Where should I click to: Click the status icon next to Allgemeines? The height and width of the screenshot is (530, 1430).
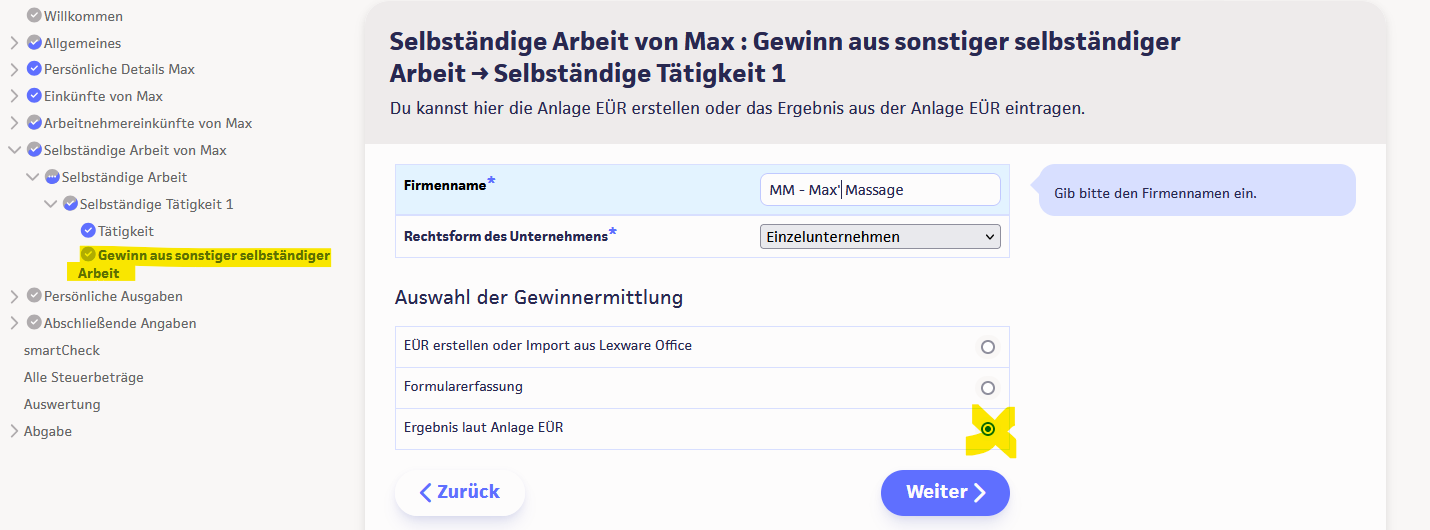click(x=34, y=43)
